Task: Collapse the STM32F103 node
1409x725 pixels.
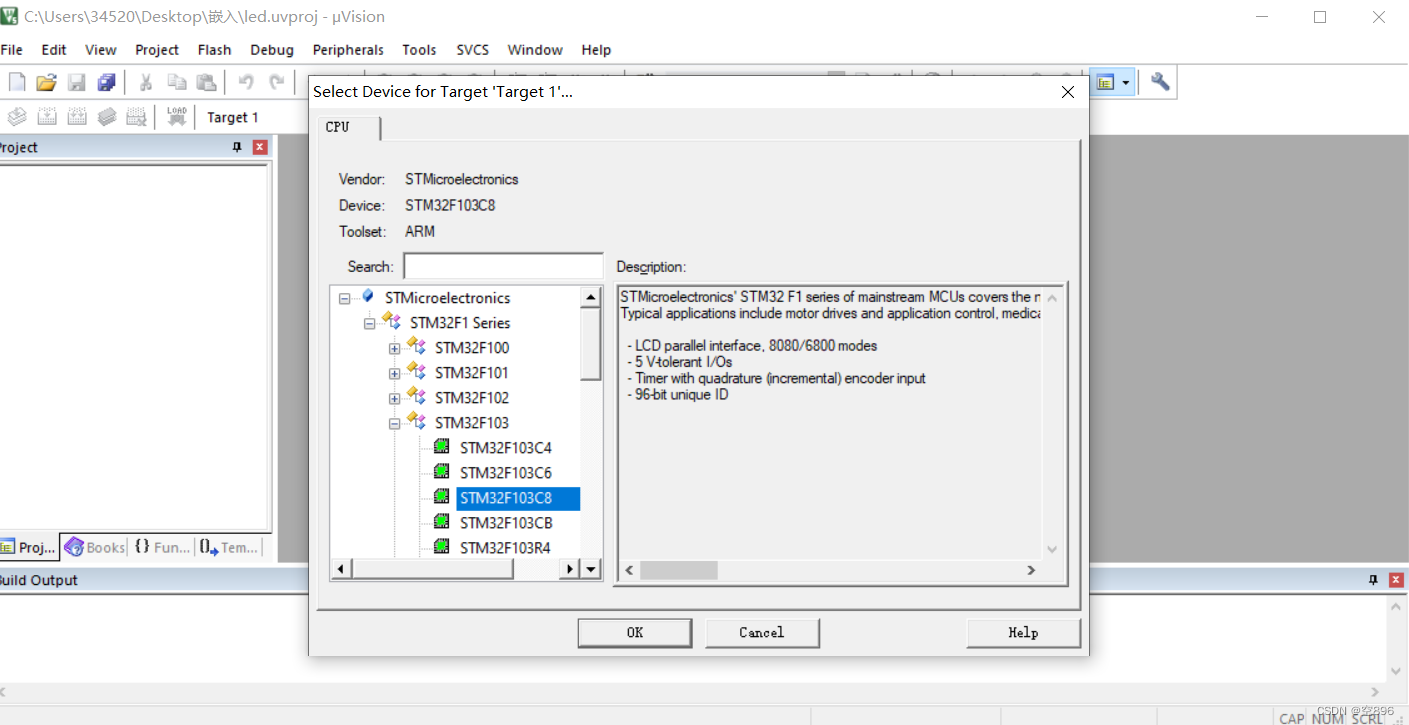Action: point(394,423)
